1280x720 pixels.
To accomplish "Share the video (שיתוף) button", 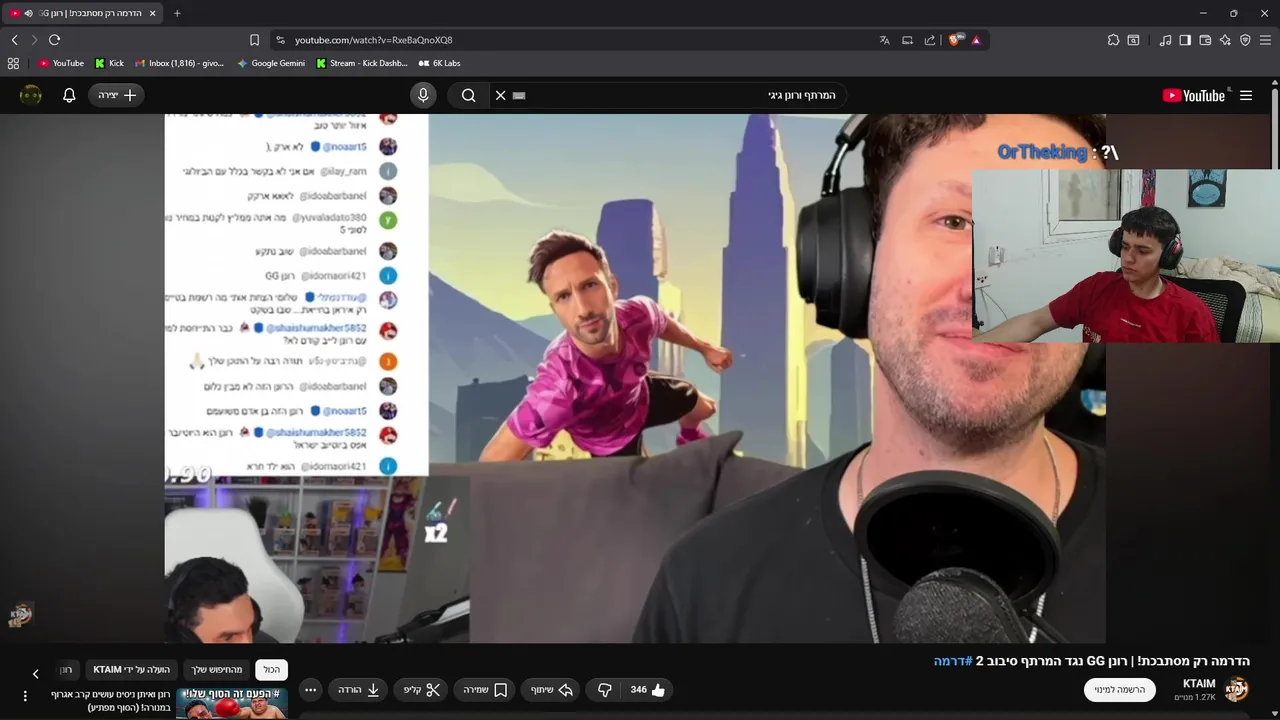I will [551, 690].
